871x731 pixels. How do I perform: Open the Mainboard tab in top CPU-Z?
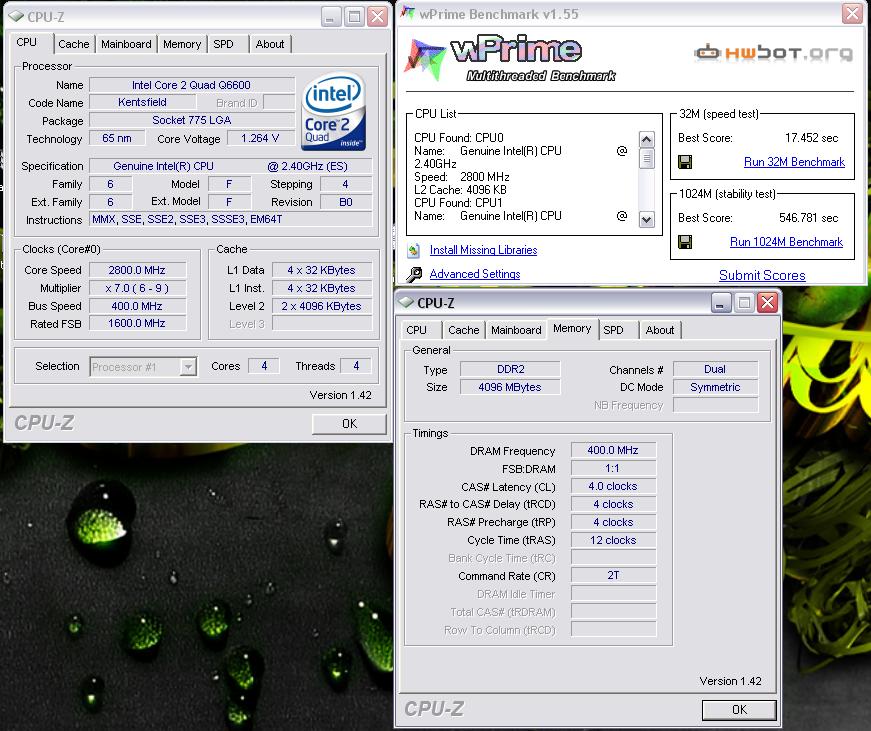click(x=126, y=44)
